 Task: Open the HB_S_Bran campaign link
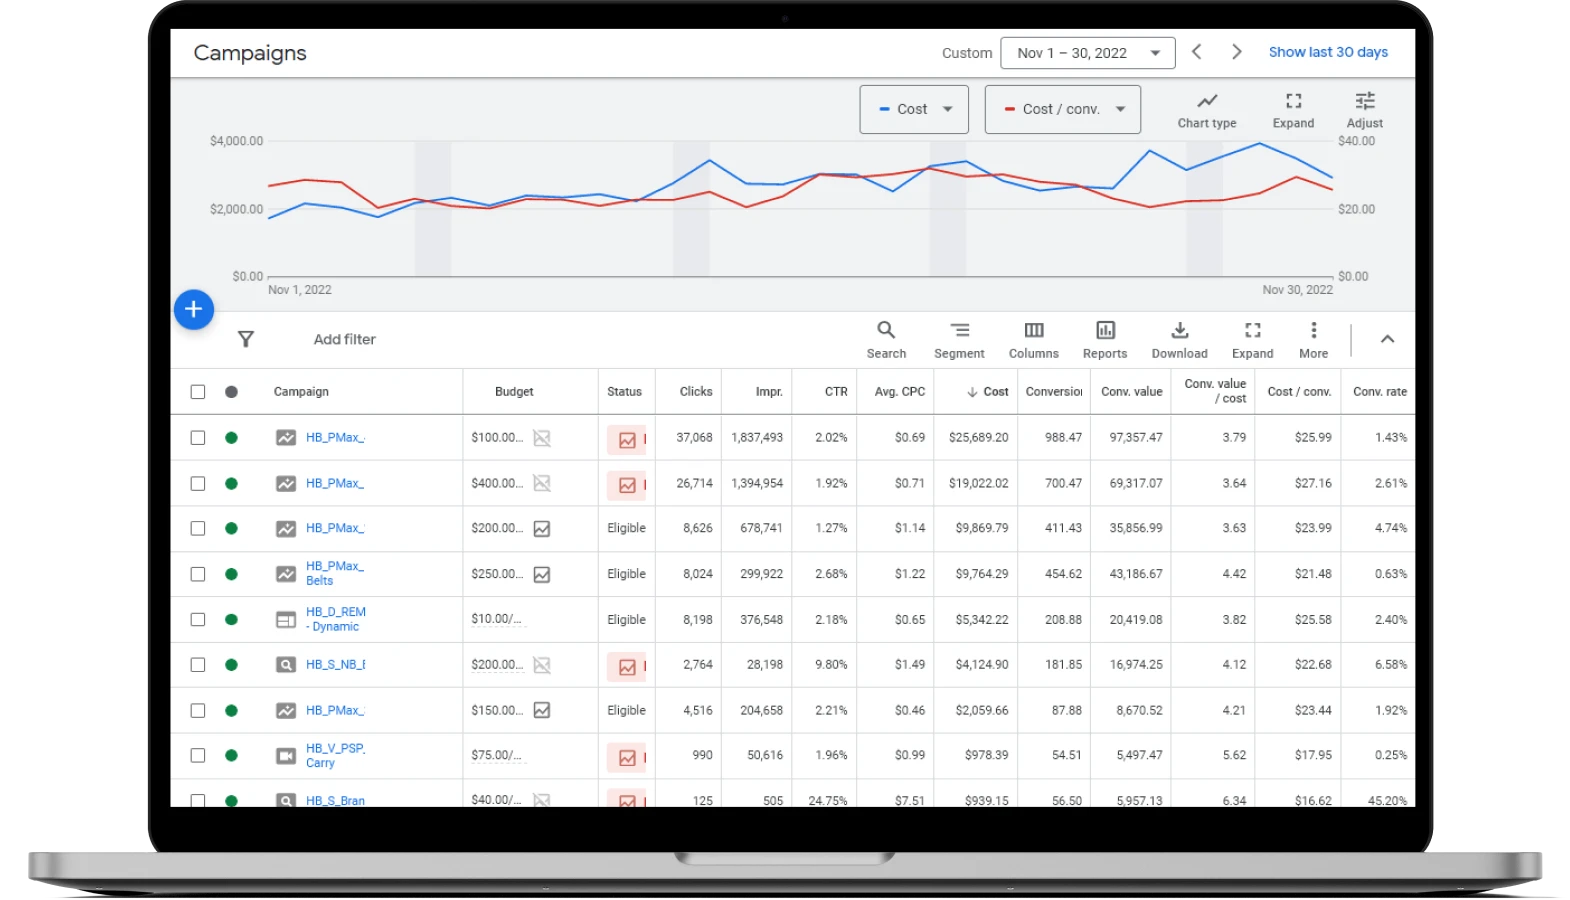click(335, 801)
